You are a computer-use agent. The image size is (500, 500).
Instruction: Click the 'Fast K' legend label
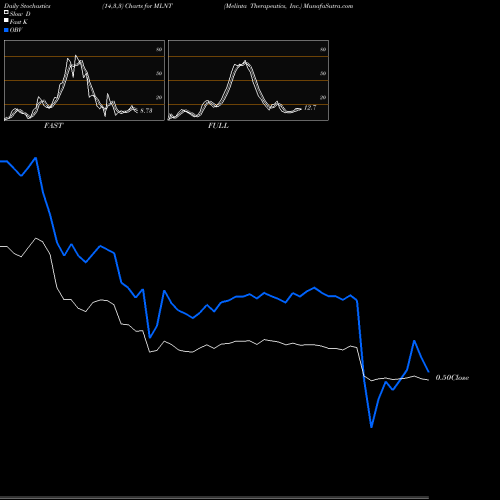(19, 22)
